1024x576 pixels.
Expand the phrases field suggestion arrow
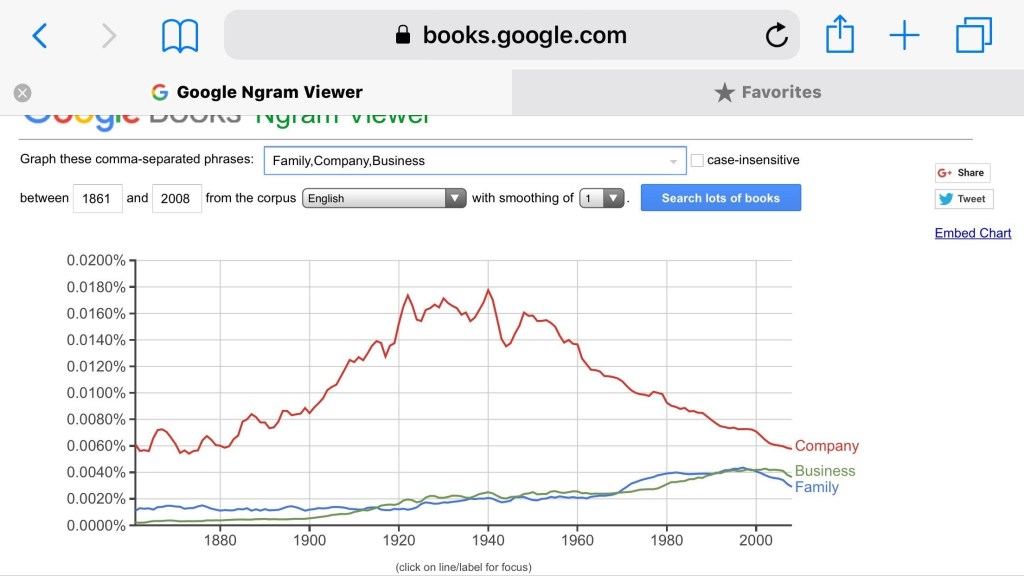point(673,161)
